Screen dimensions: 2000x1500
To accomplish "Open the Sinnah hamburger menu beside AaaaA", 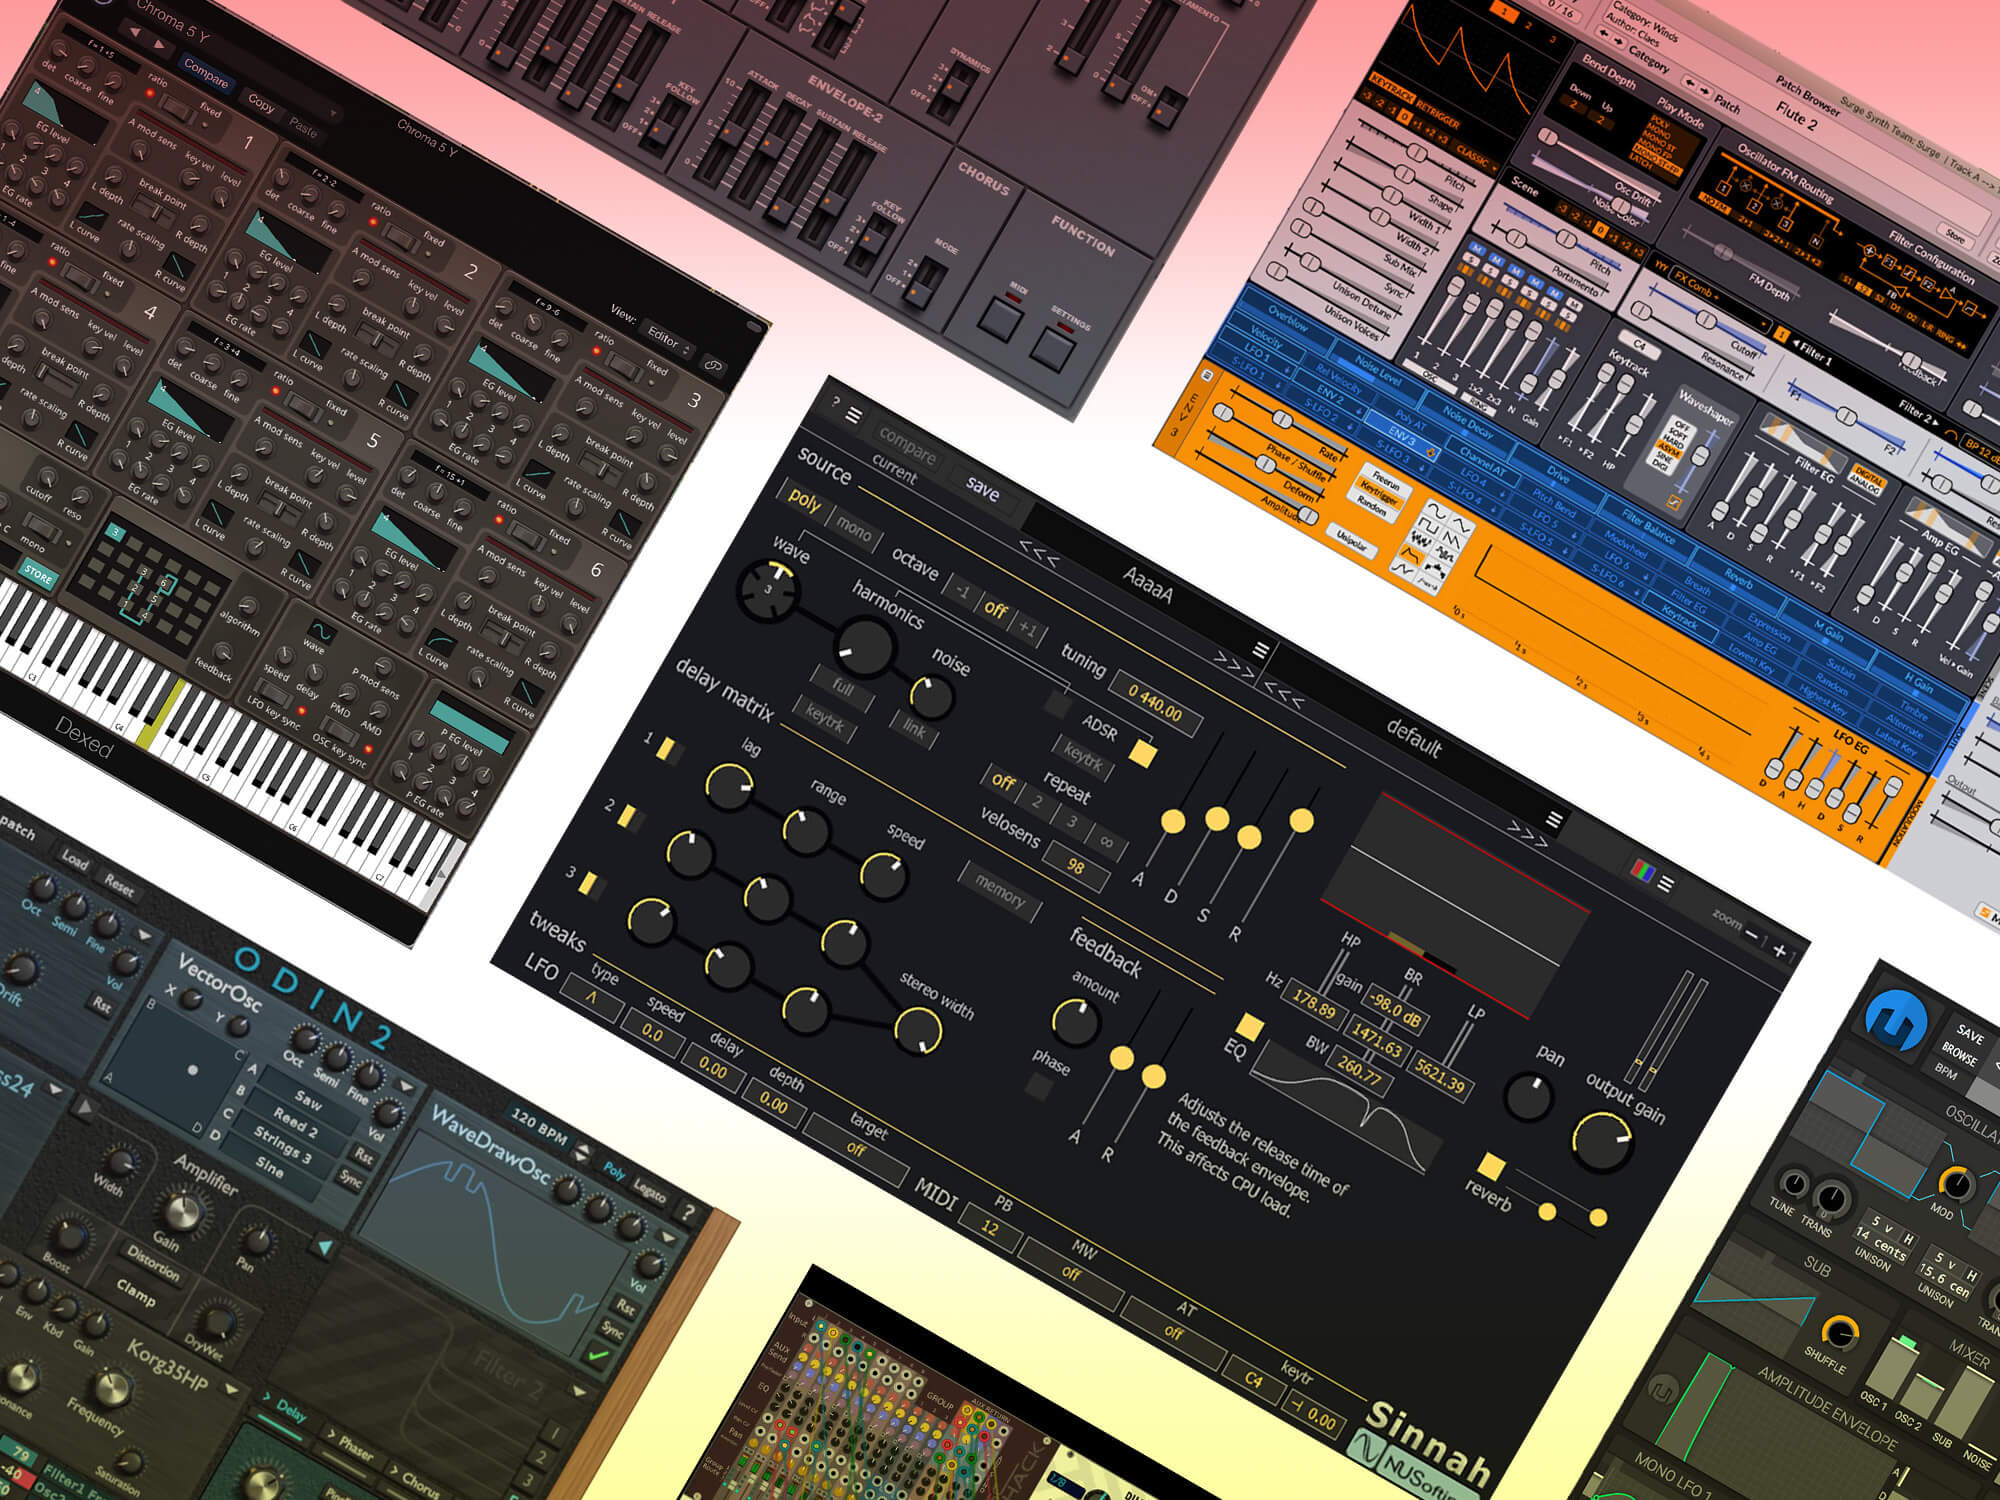I will tap(1262, 650).
